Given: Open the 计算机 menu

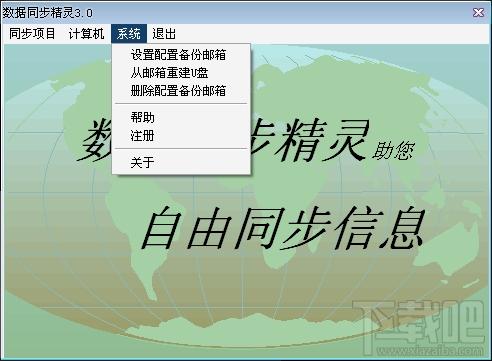Looking at the screenshot, I should coord(86,34).
